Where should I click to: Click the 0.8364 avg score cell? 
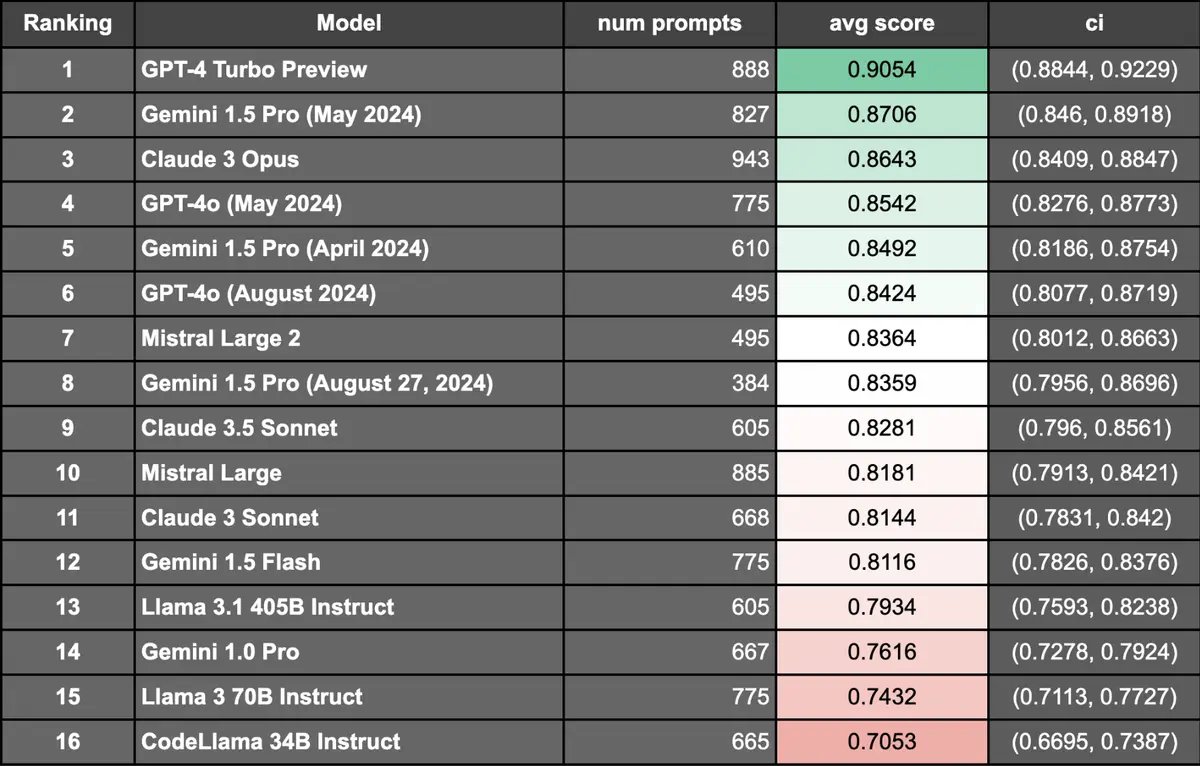pyautogui.click(x=882, y=338)
